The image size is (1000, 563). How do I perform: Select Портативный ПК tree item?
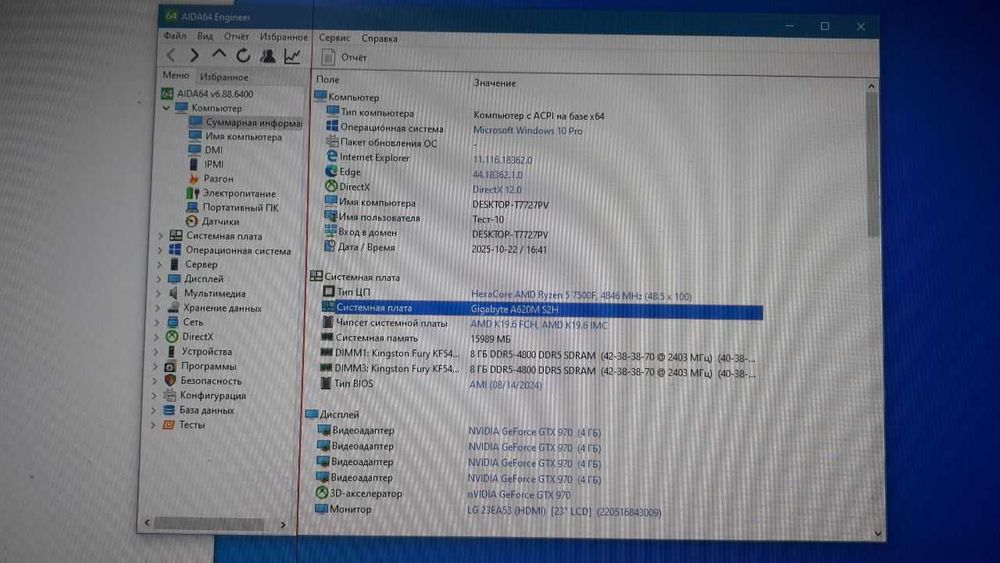point(240,207)
